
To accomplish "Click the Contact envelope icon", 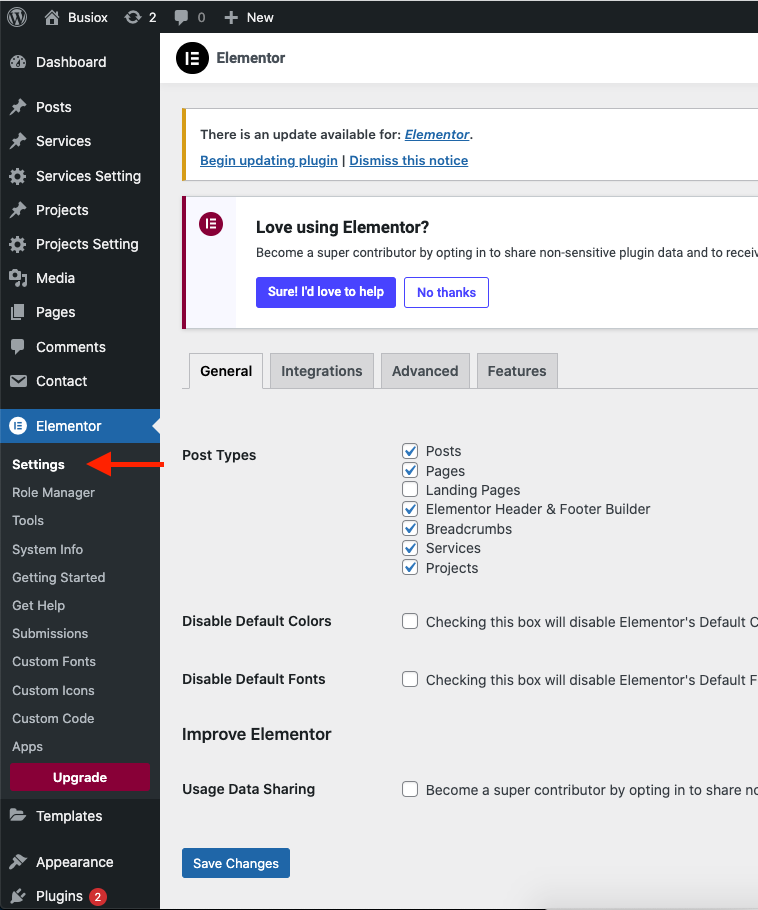I will [18, 381].
